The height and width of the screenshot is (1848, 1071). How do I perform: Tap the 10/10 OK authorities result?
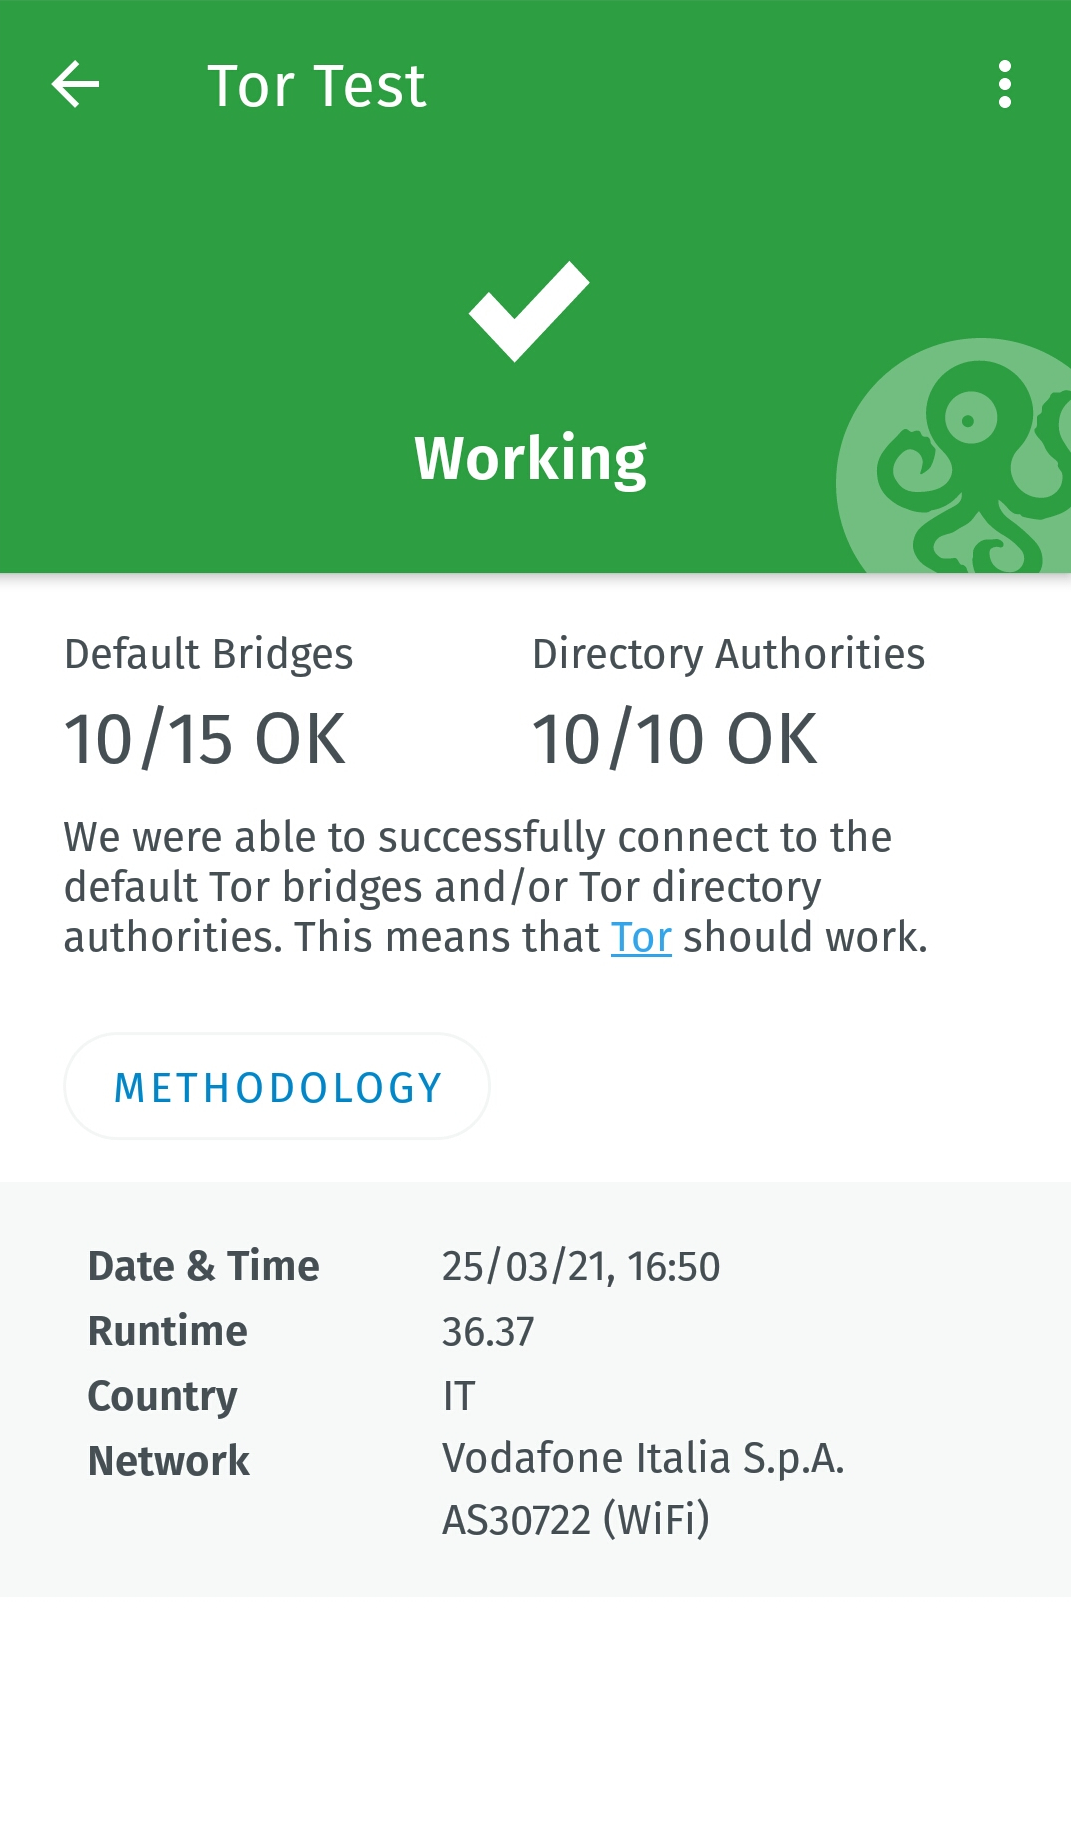tap(675, 740)
